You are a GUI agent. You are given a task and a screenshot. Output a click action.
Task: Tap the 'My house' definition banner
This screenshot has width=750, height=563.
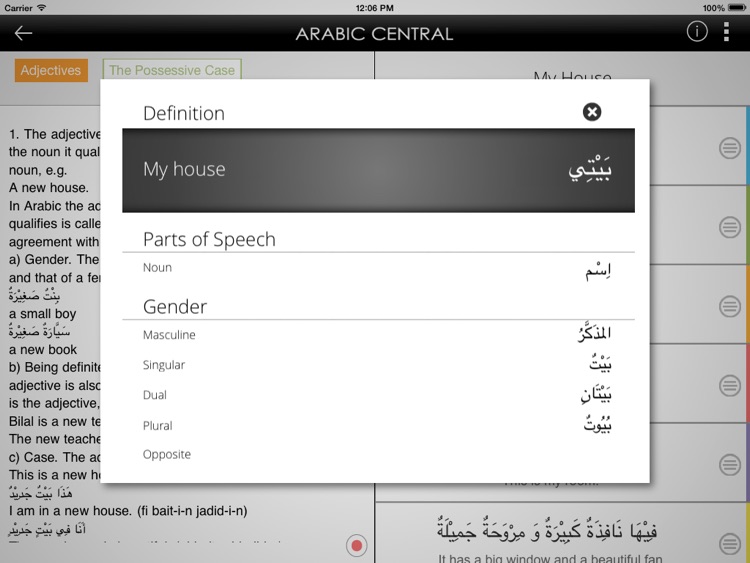coord(378,170)
